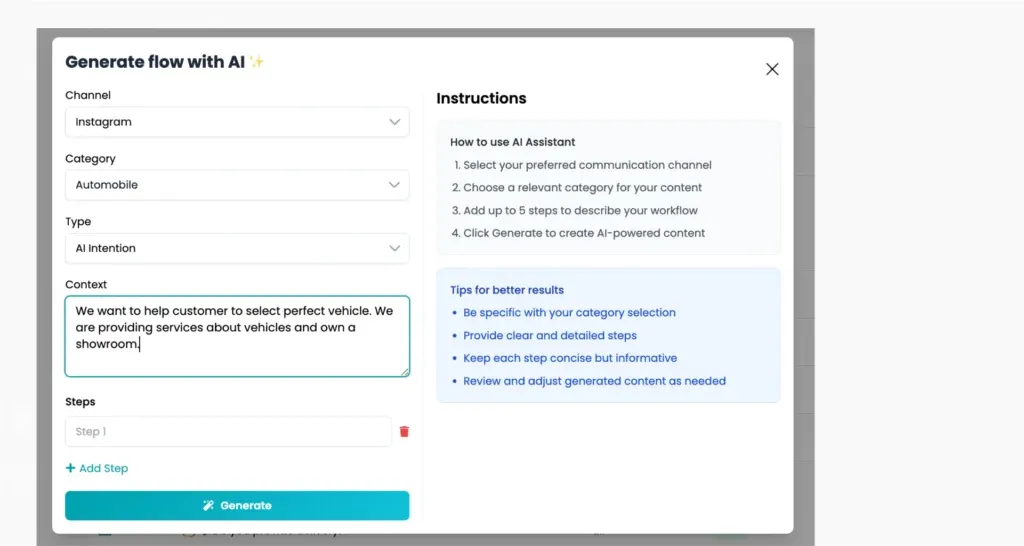Delete Step 1 with the red trash icon

tap(404, 432)
